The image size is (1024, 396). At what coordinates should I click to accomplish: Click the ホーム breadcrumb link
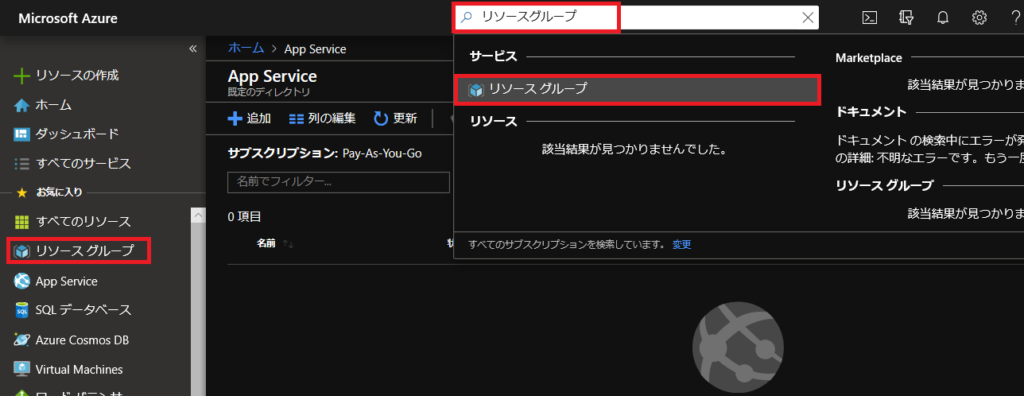click(x=246, y=48)
